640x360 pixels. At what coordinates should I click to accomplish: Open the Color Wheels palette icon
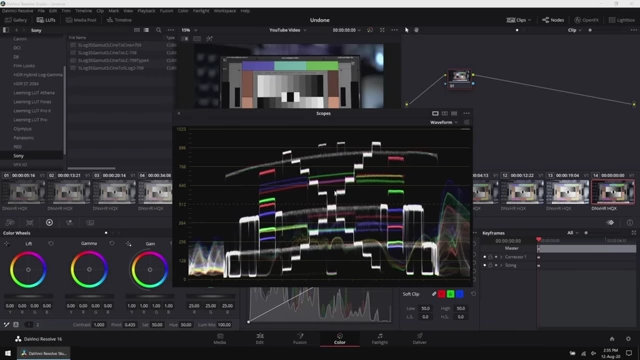click(49, 222)
